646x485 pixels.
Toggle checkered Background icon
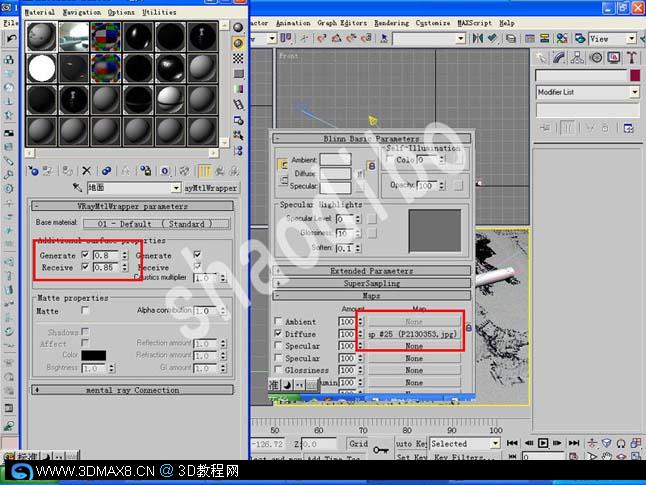point(238,59)
